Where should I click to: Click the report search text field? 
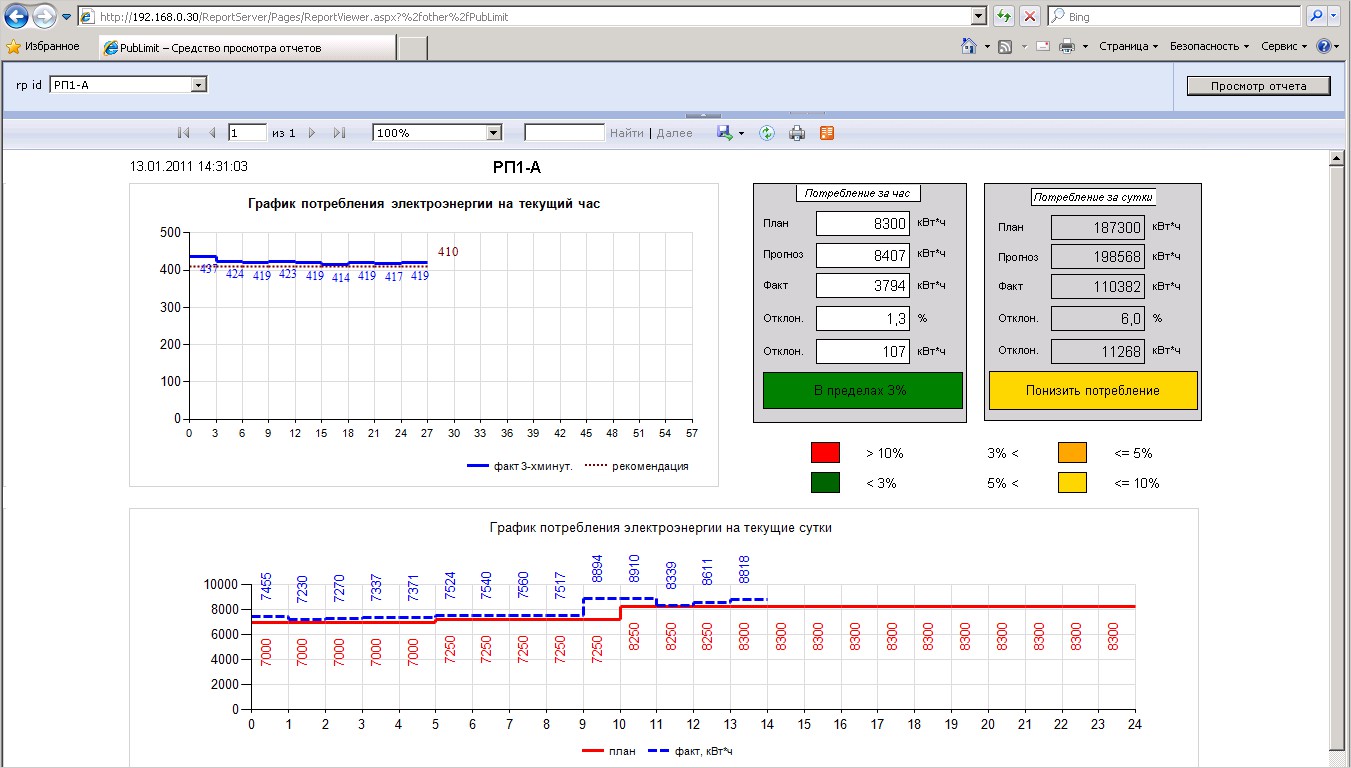[564, 133]
